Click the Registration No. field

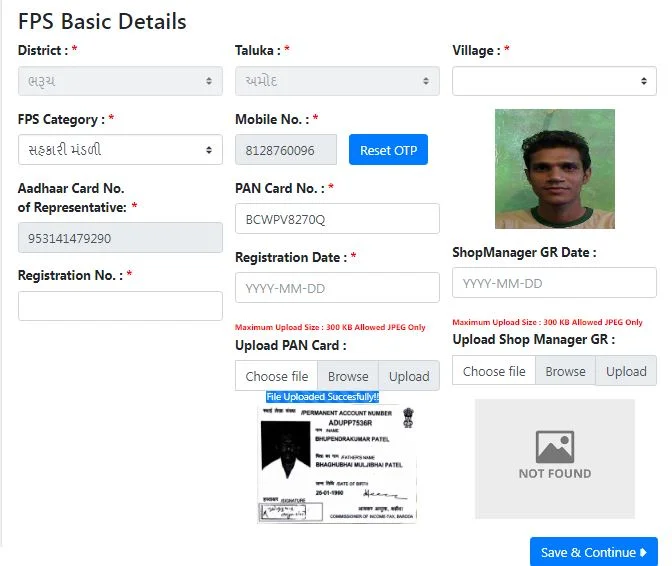click(120, 306)
